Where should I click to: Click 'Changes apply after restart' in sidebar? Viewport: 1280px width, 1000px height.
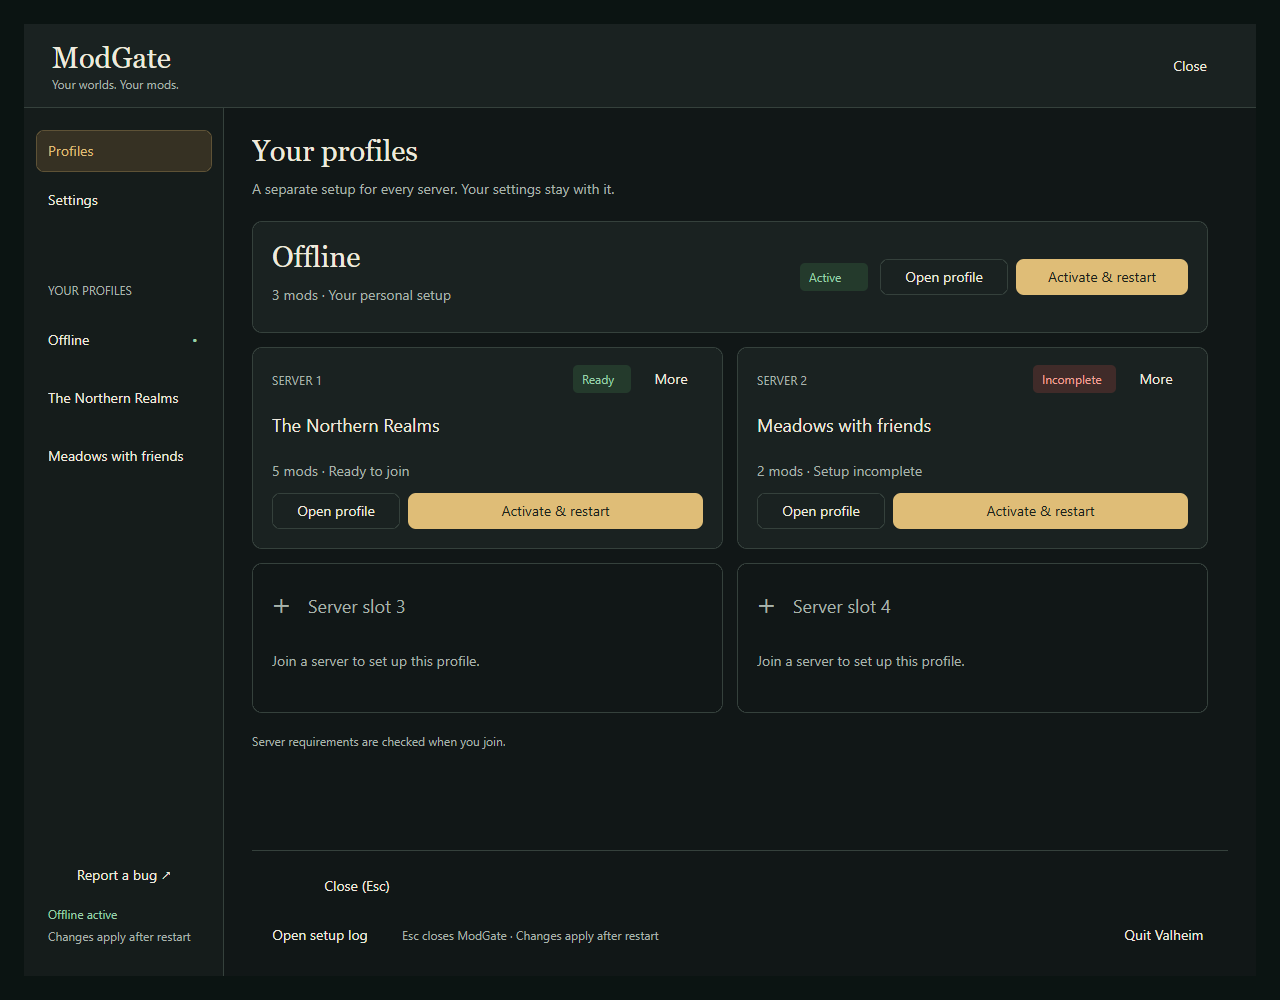[x=119, y=937]
